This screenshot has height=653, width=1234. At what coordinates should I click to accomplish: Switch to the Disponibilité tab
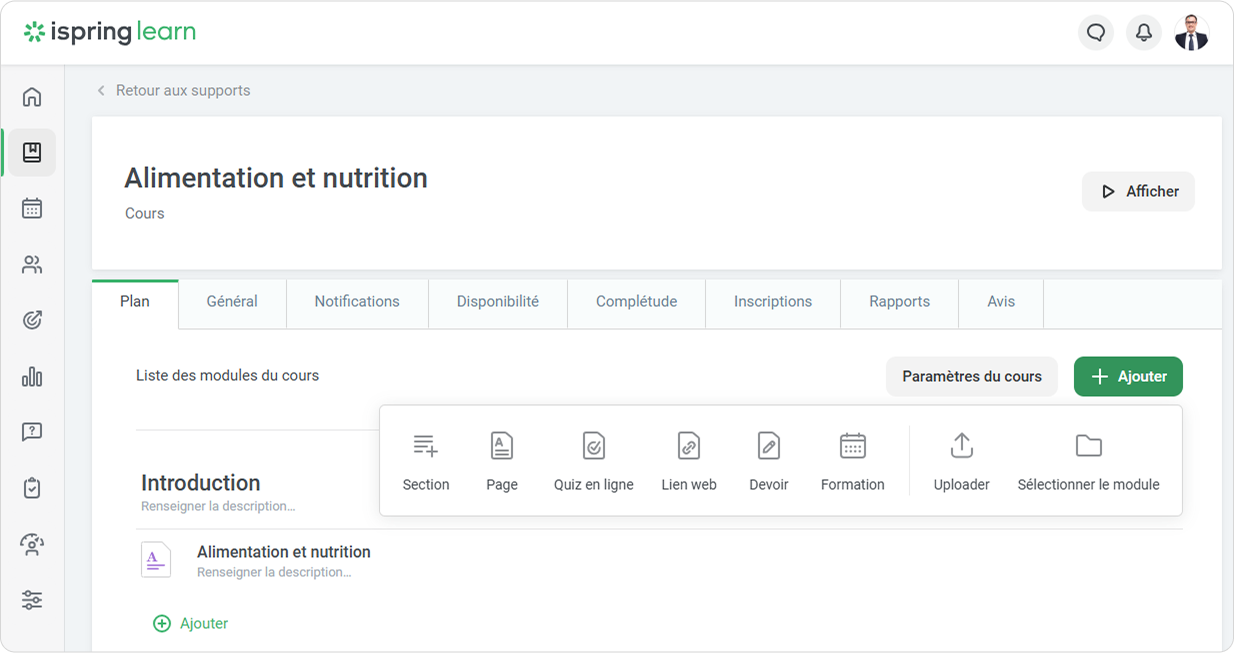click(498, 302)
